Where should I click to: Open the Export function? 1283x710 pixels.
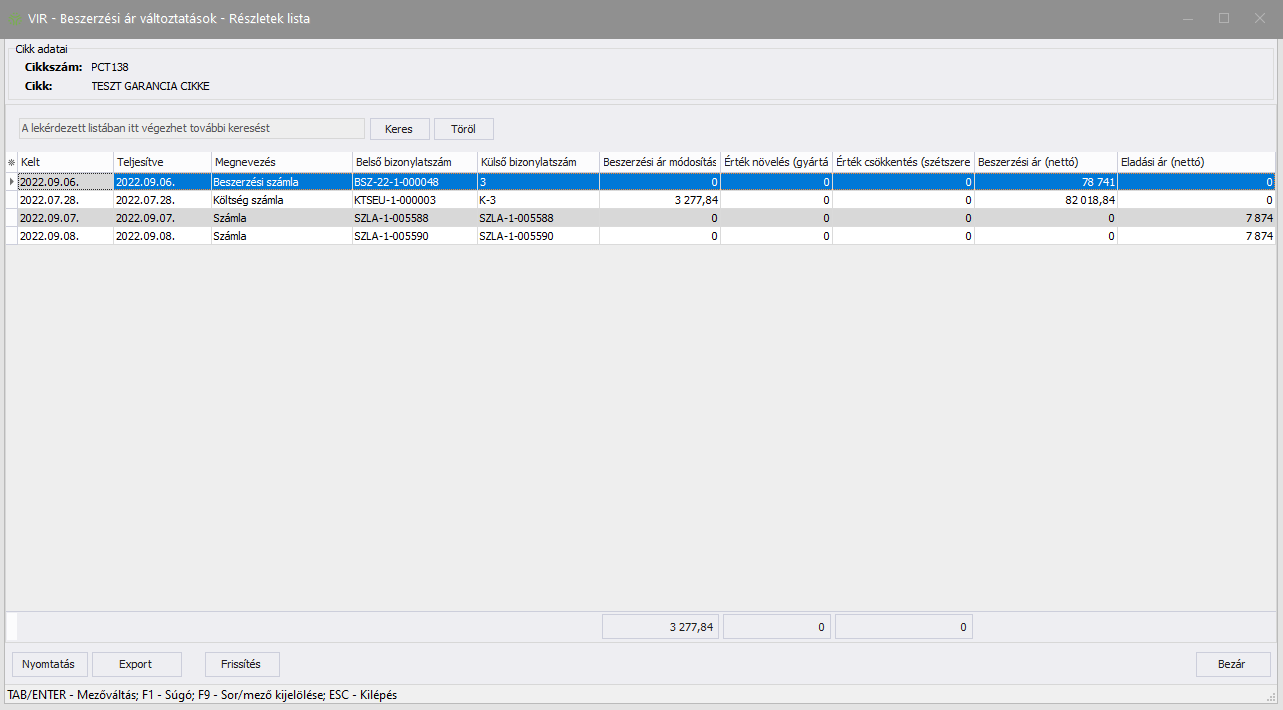click(136, 664)
